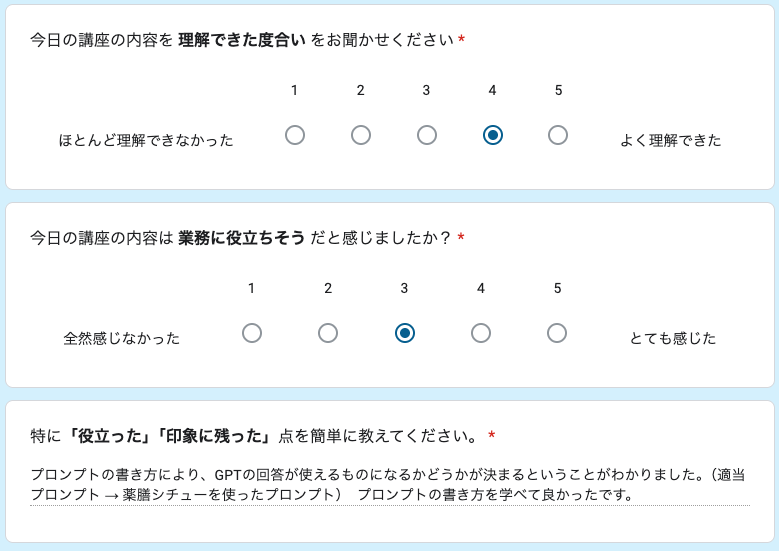
Task: Select rating 3 for understanding level
Action: [426, 135]
